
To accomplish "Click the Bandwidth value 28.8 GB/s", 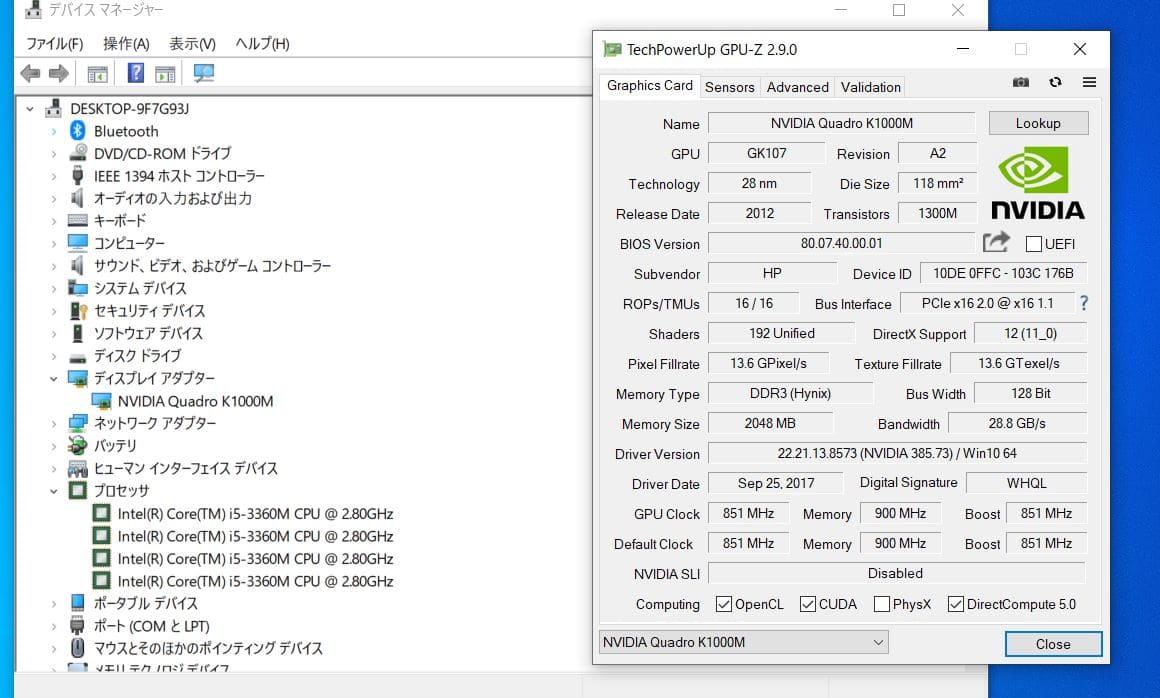I will [x=1017, y=423].
